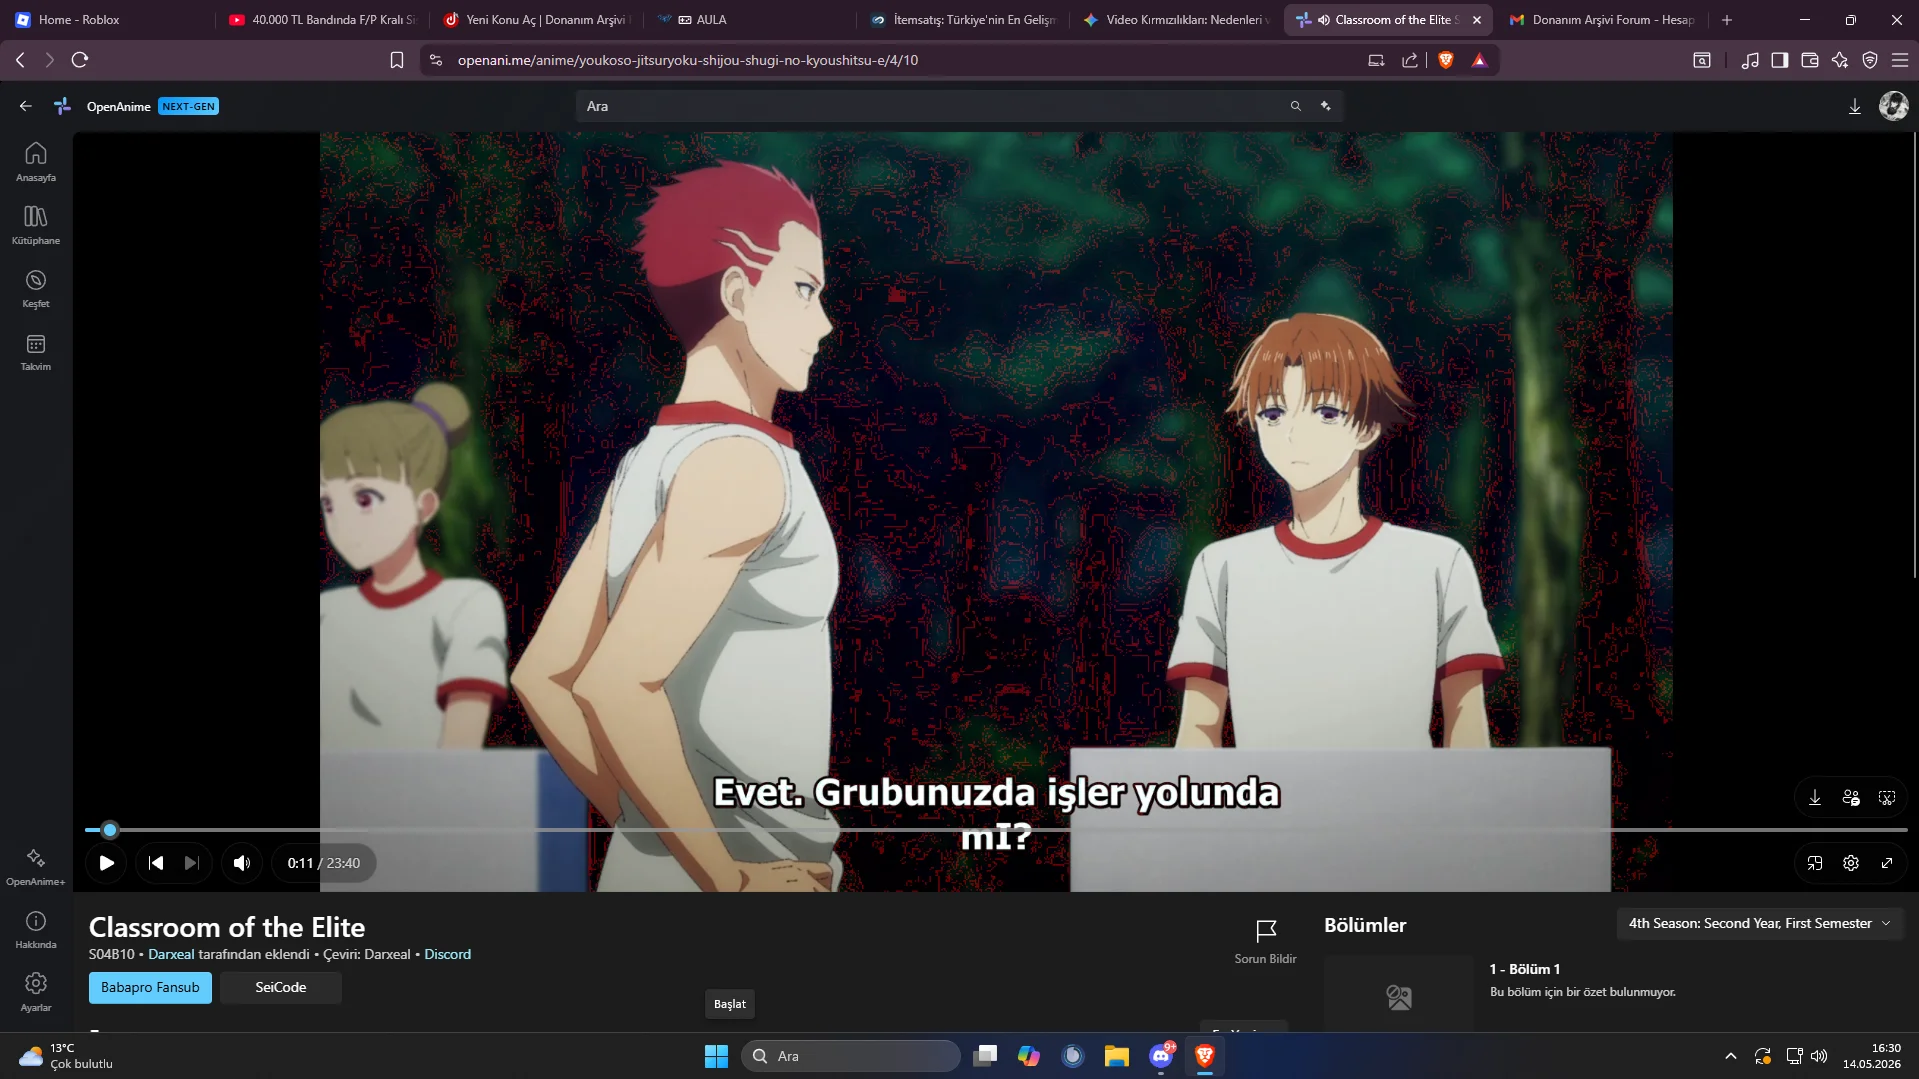Toggle the Brave sidebar panel
1919x1079 pixels.
pyautogui.click(x=1780, y=60)
